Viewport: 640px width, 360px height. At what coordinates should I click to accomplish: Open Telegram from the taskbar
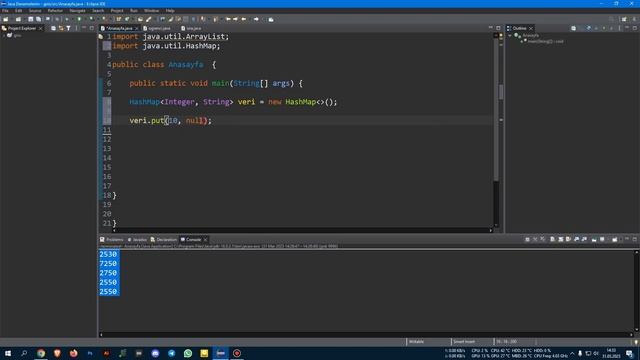click(x=171, y=353)
